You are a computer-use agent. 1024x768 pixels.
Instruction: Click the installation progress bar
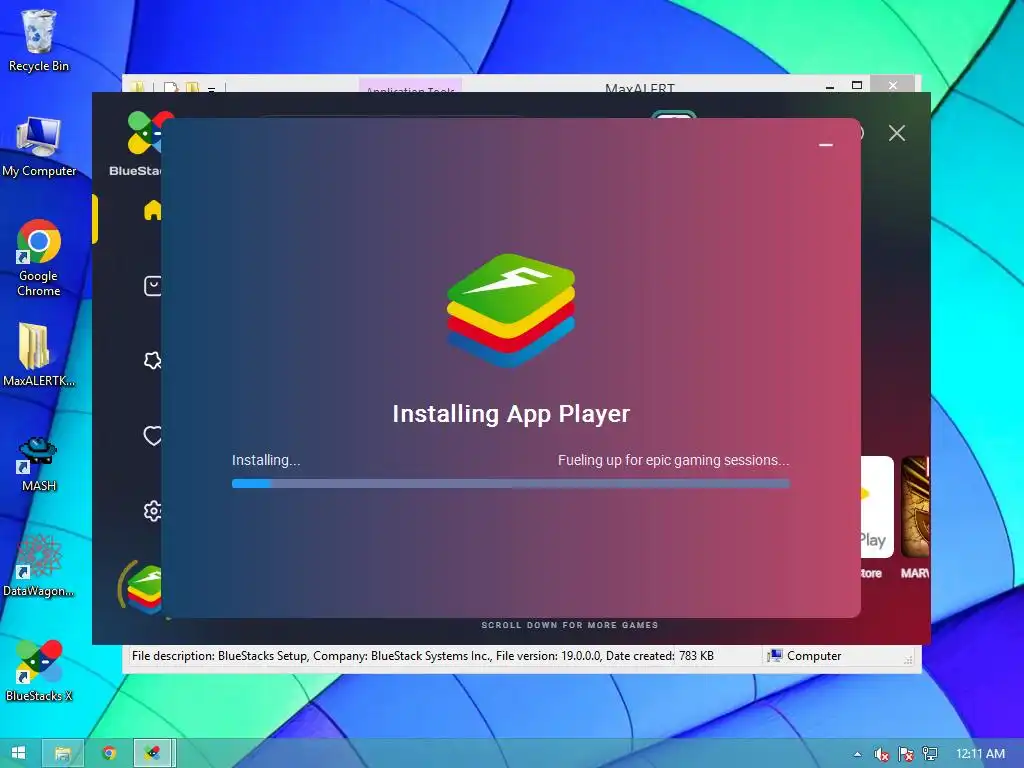click(x=511, y=483)
